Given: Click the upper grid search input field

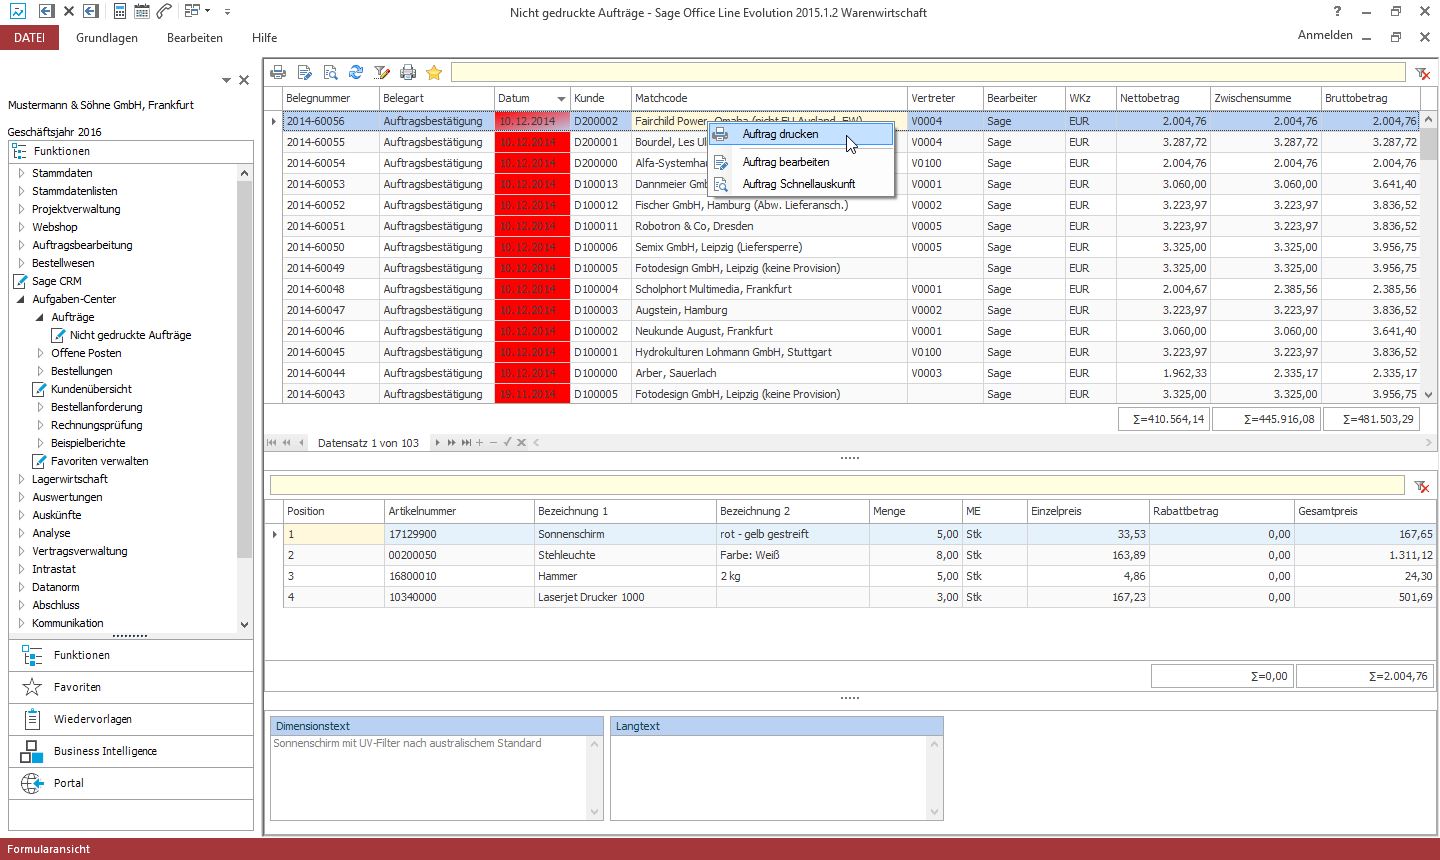Looking at the screenshot, I should [928, 73].
